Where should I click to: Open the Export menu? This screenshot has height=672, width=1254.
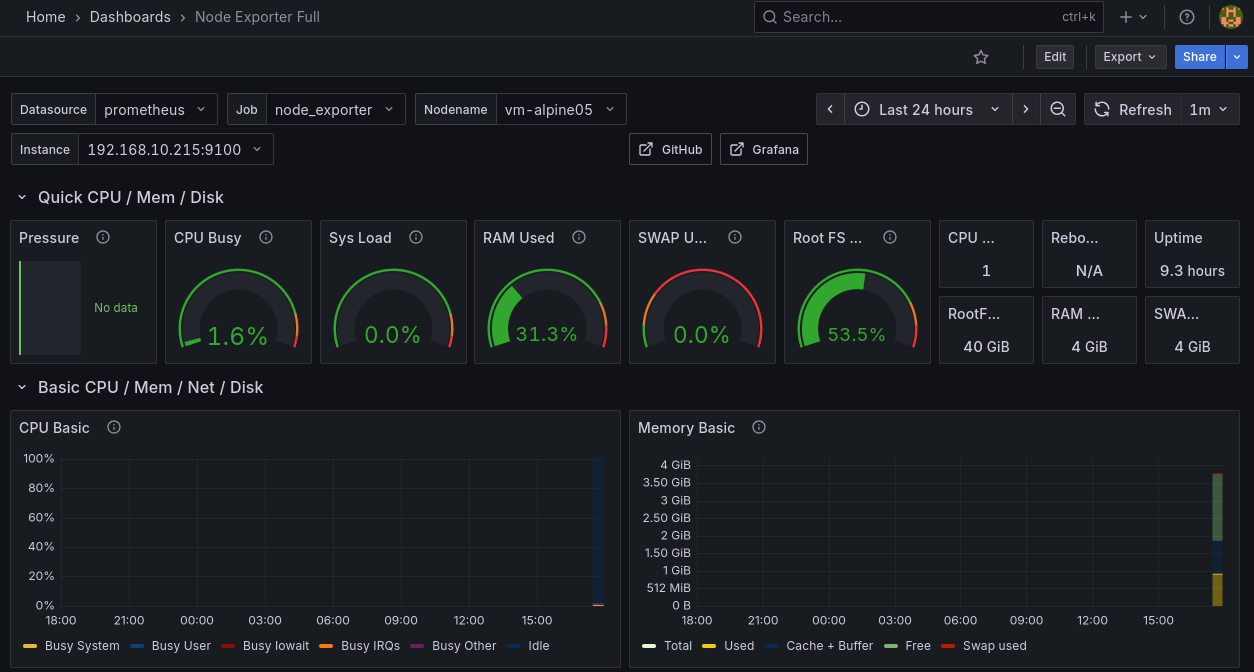(x=1130, y=57)
